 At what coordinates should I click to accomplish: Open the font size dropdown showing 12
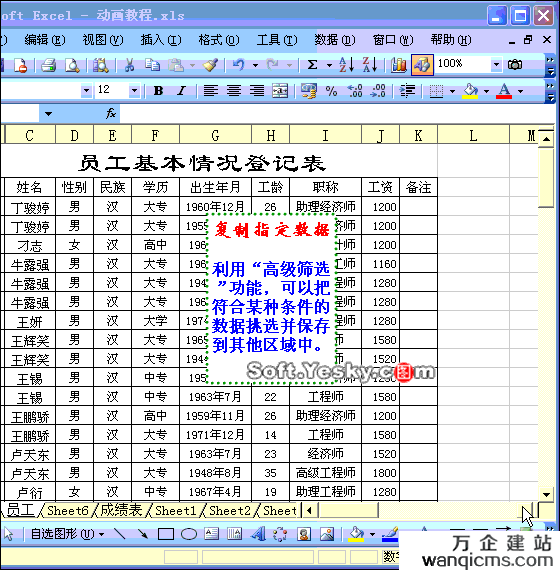(134, 90)
